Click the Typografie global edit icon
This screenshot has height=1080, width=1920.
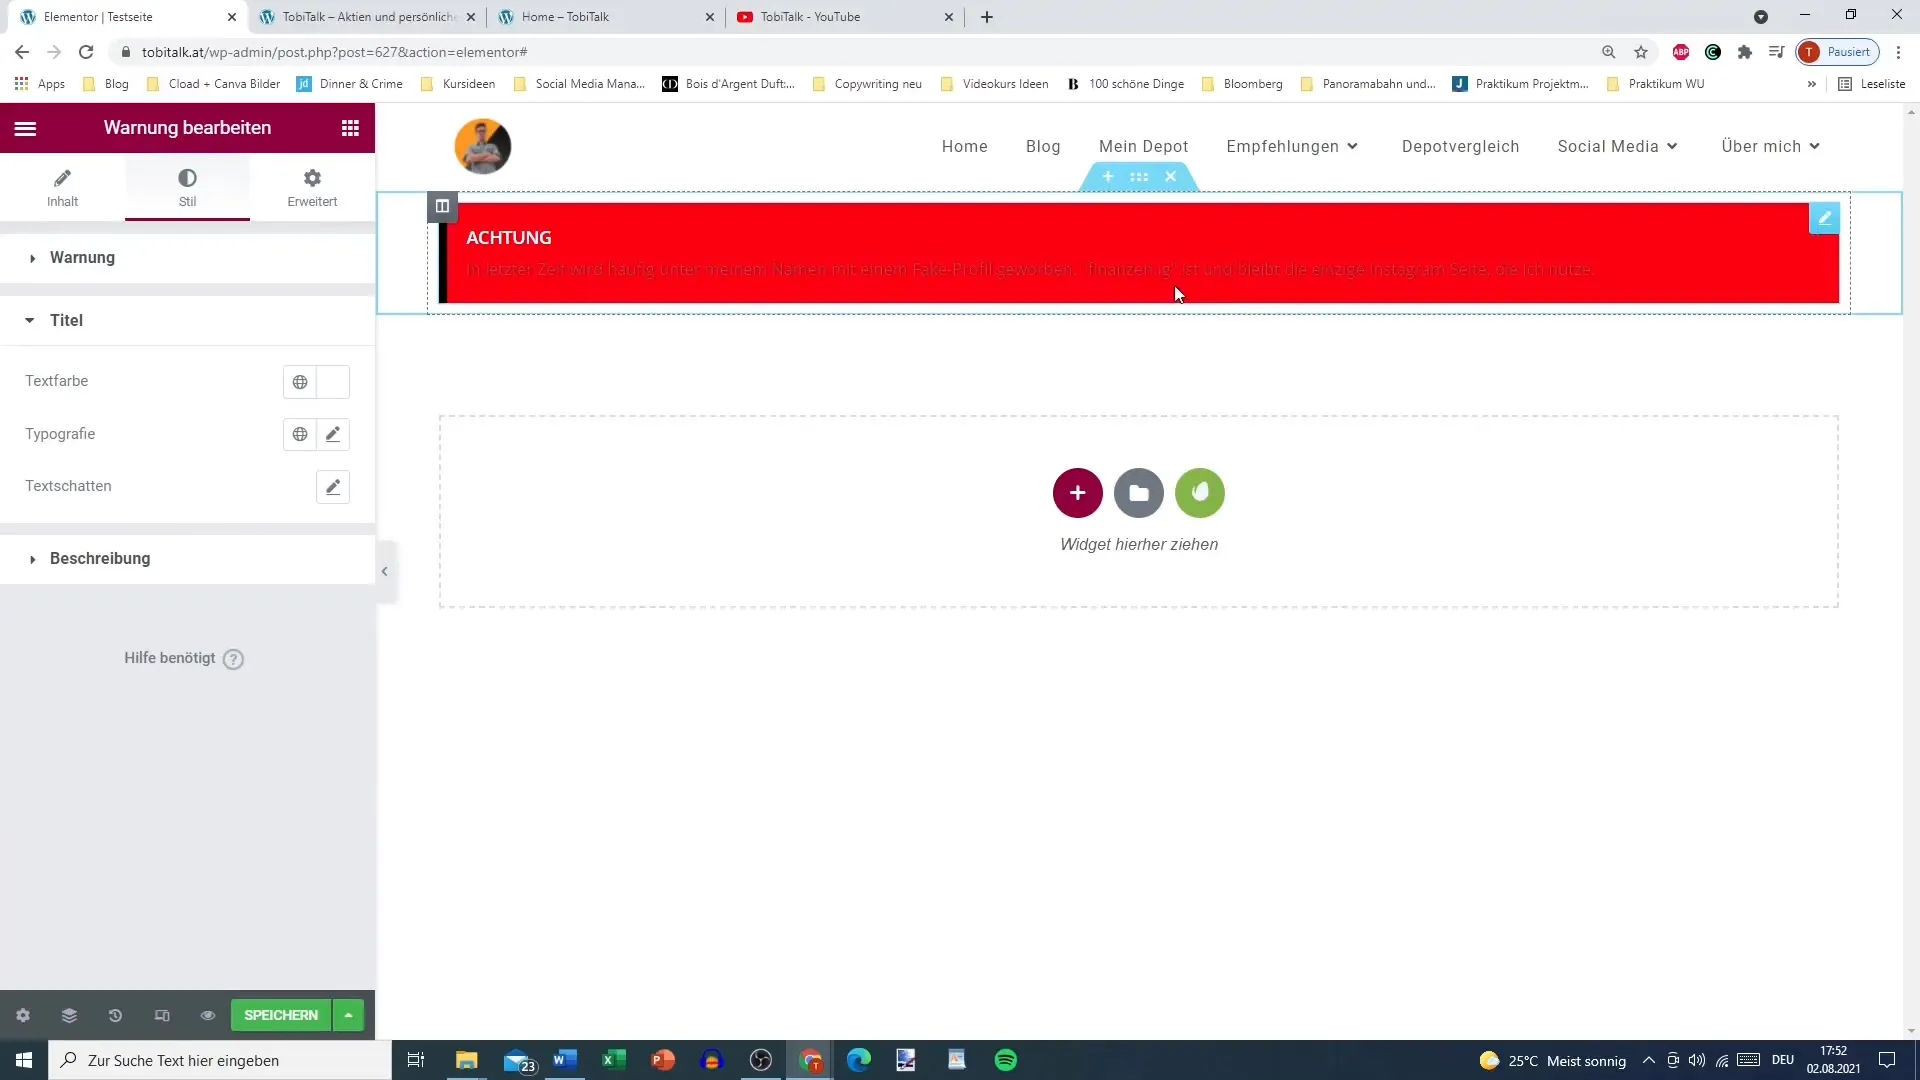pyautogui.click(x=299, y=434)
